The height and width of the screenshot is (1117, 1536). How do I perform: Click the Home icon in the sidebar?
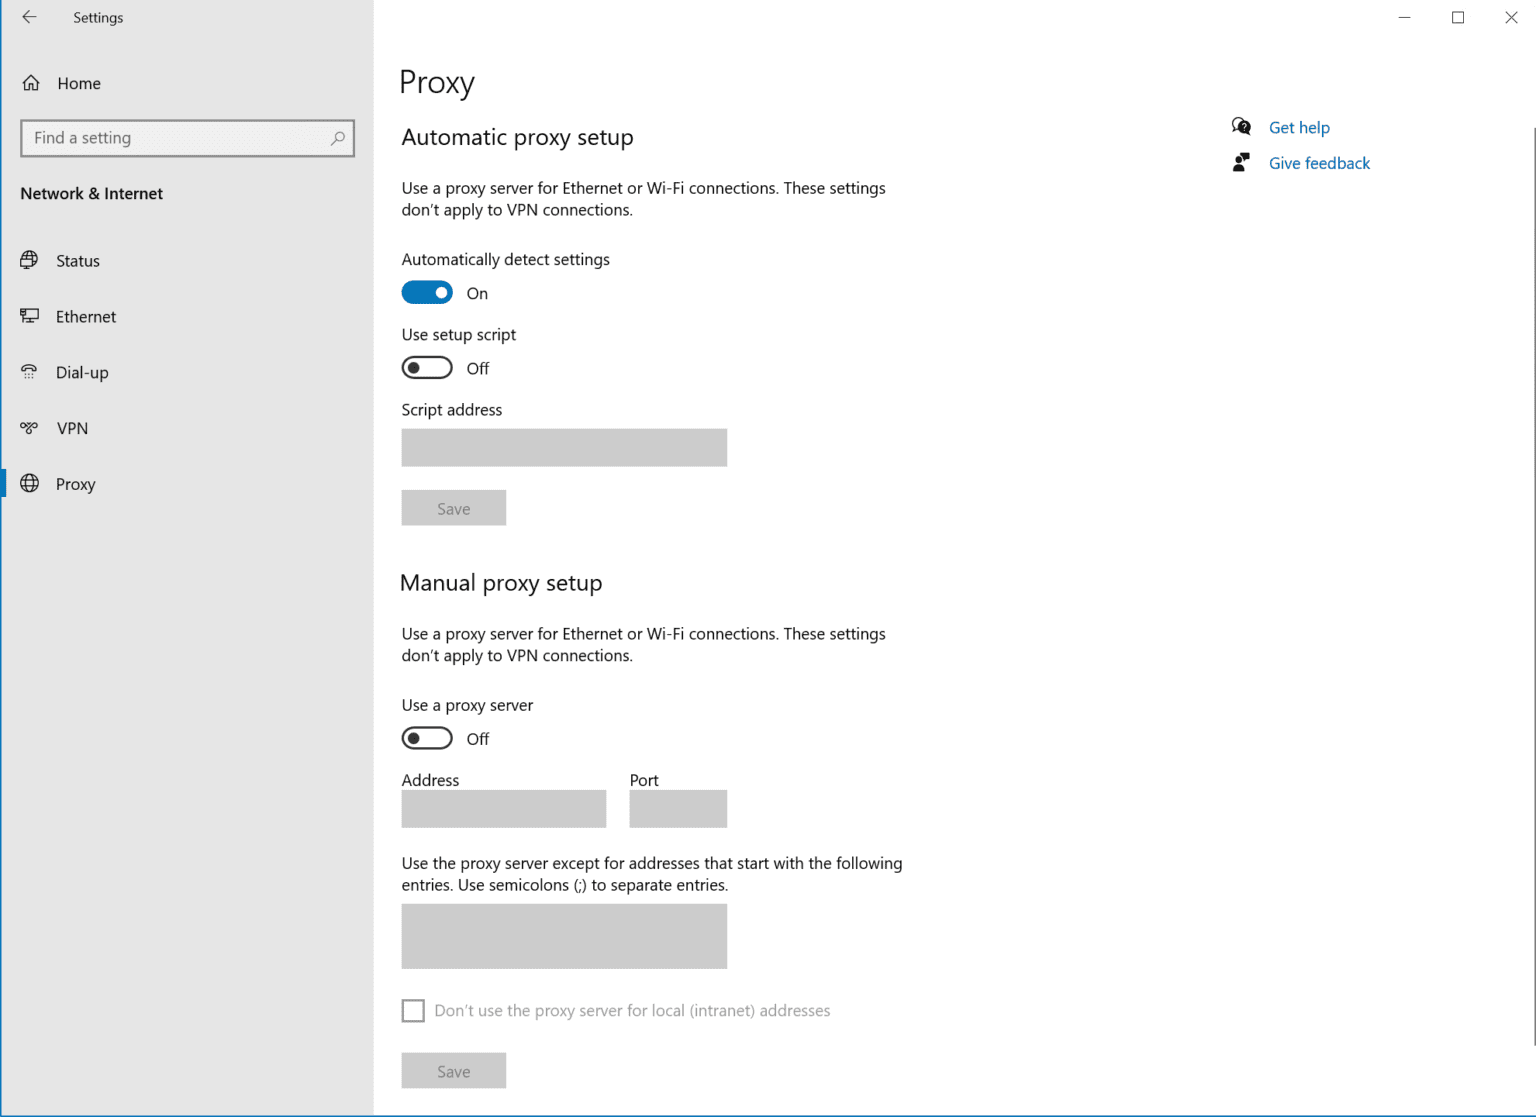pyautogui.click(x=30, y=83)
